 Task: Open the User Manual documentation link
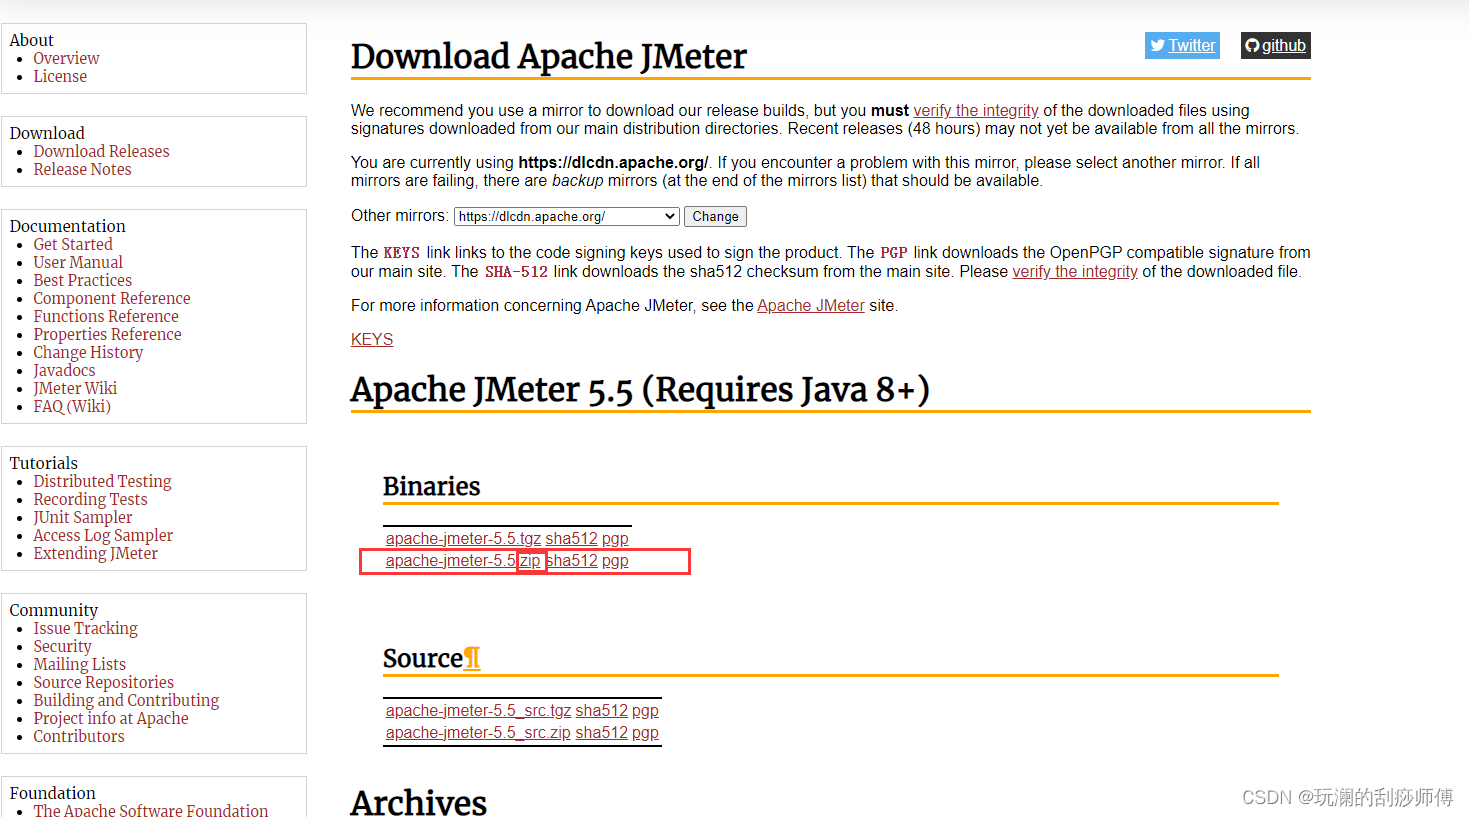click(78, 262)
